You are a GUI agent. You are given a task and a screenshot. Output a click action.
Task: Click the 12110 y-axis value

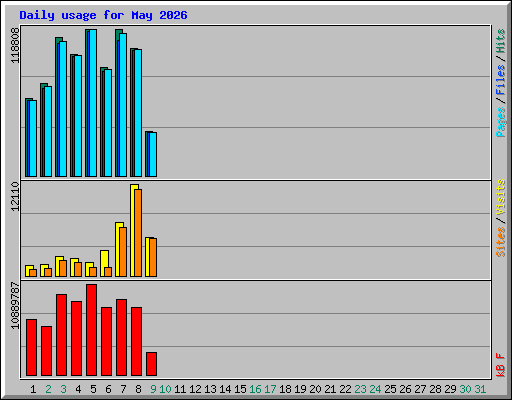coord(15,197)
